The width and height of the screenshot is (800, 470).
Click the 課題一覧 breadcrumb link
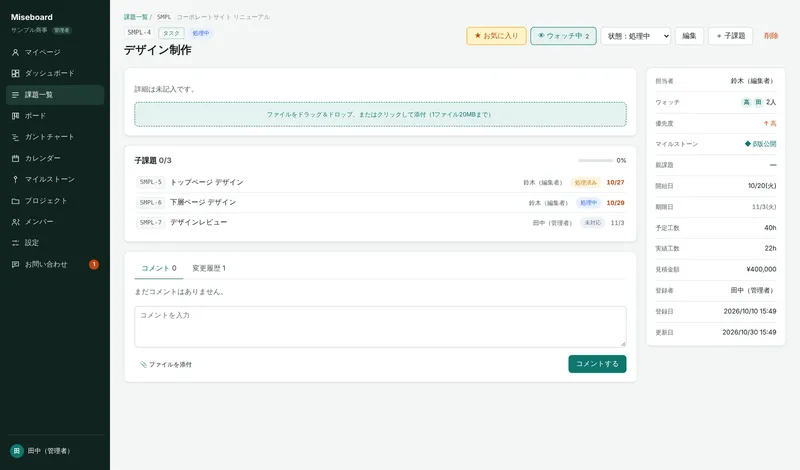[x=135, y=17]
